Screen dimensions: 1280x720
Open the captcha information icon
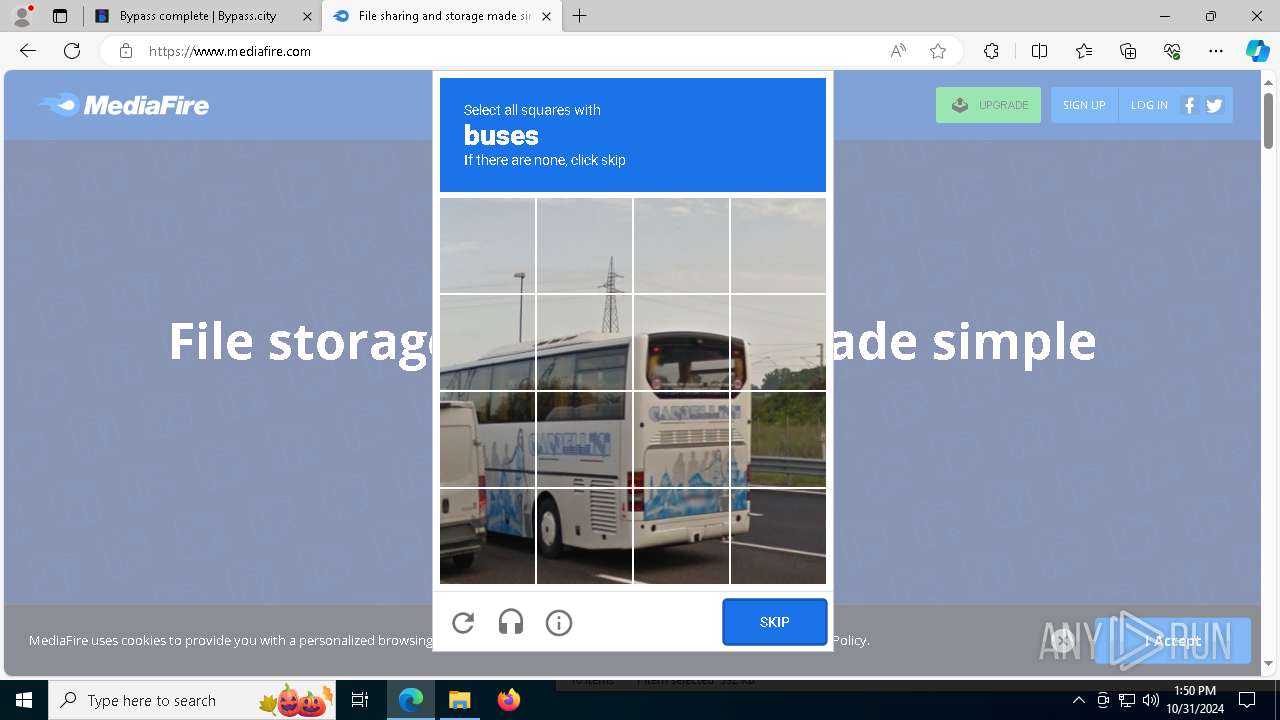tap(559, 623)
